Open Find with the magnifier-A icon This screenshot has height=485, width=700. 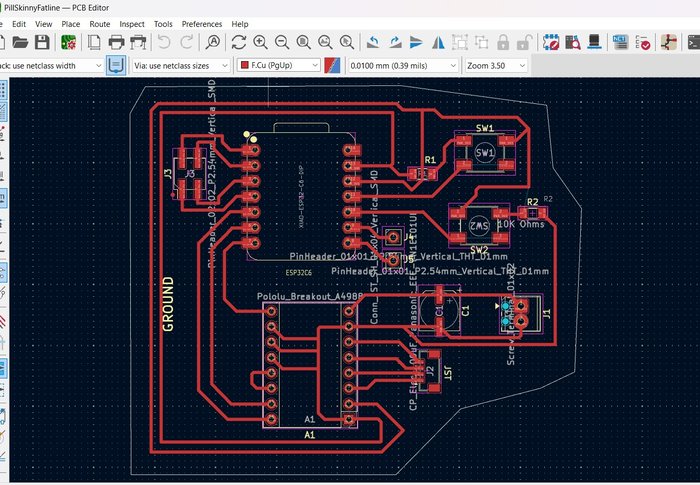pyautogui.click(x=213, y=42)
